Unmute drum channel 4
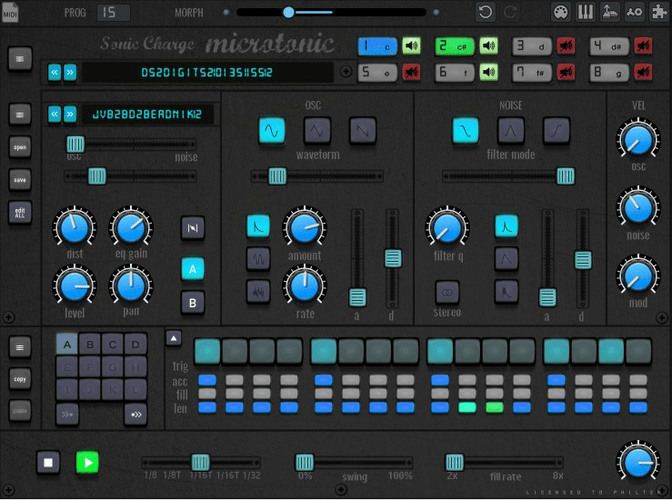The width and height of the screenshot is (672, 500). [x=643, y=46]
